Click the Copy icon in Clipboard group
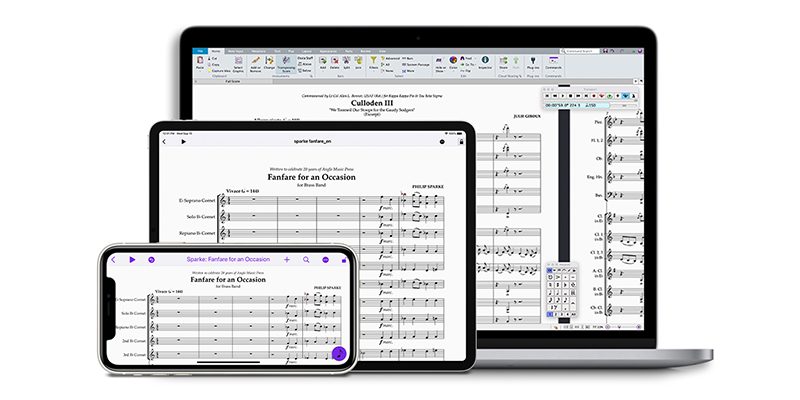 214,65
